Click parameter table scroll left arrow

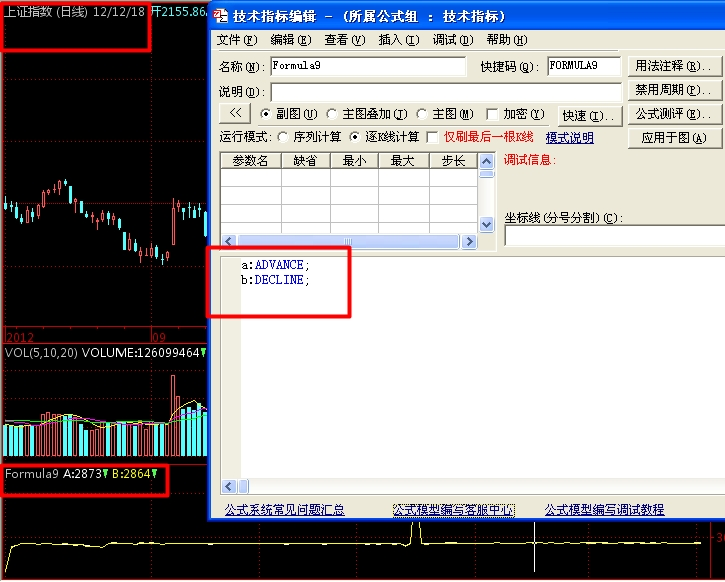(x=229, y=241)
